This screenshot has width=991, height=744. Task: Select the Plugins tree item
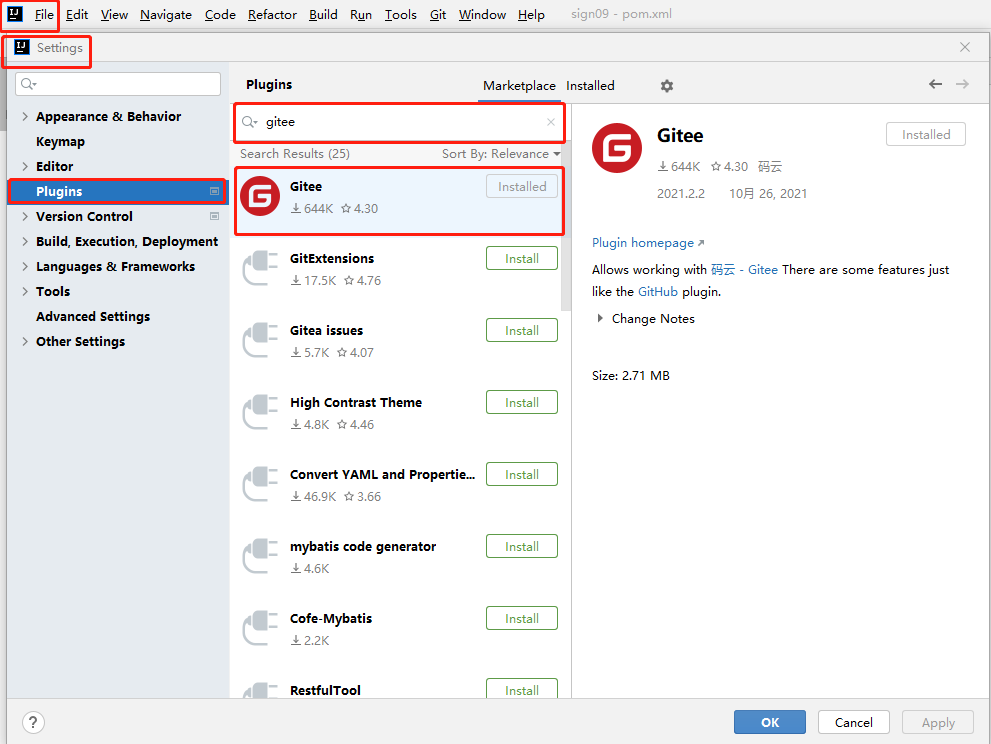pyautogui.click(x=118, y=191)
